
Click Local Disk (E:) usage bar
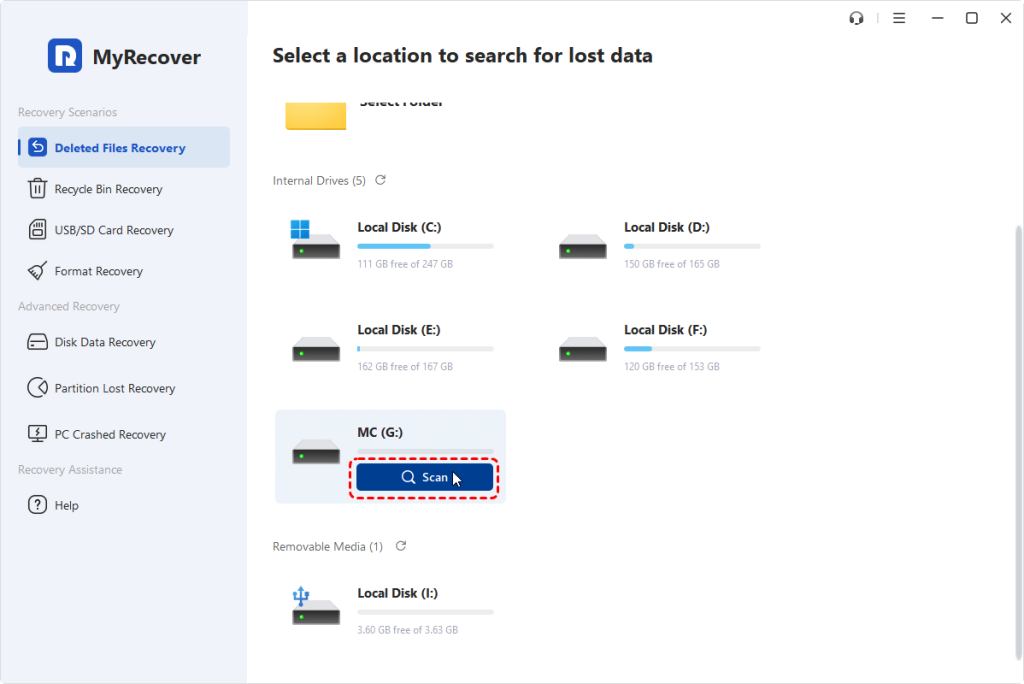coord(425,349)
